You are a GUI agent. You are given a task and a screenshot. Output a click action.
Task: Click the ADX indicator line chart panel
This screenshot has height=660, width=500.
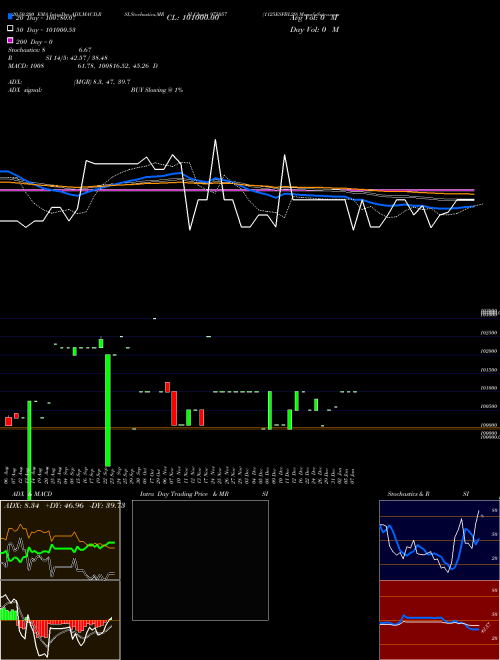[x=60, y=540]
